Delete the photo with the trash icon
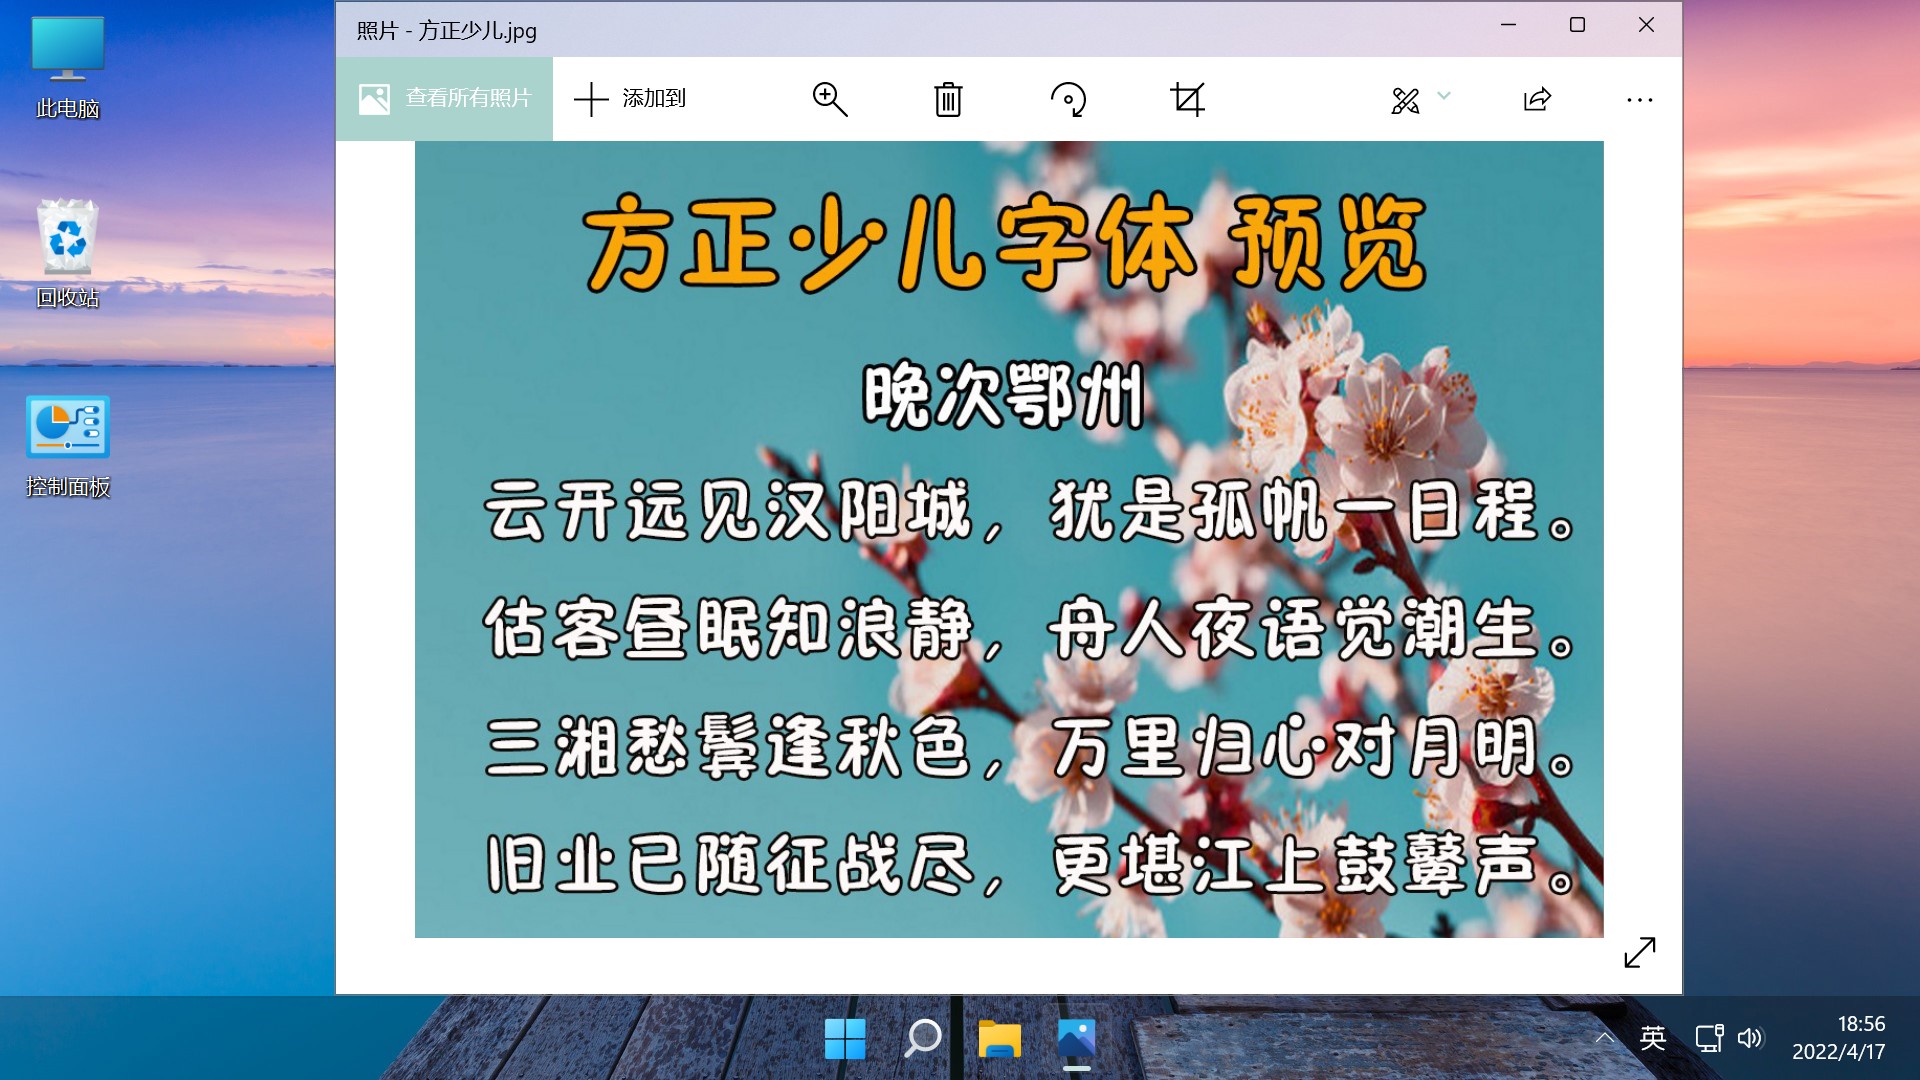1920x1080 pixels. [x=947, y=99]
